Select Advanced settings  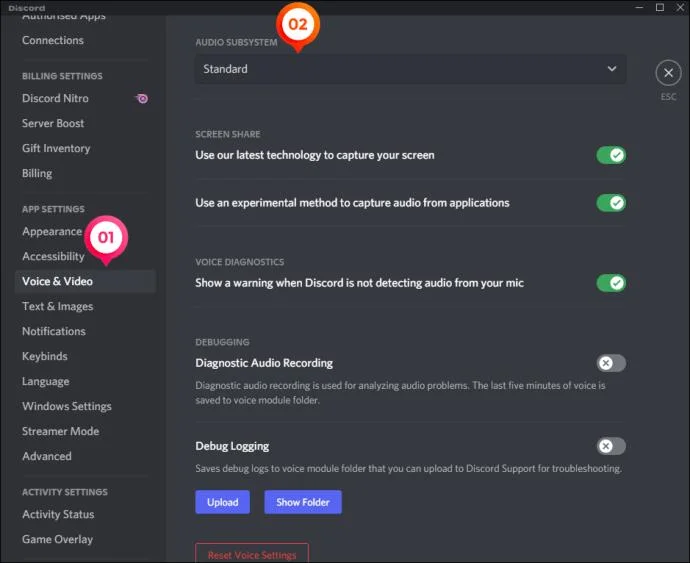pyautogui.click(x=47, y=456)
